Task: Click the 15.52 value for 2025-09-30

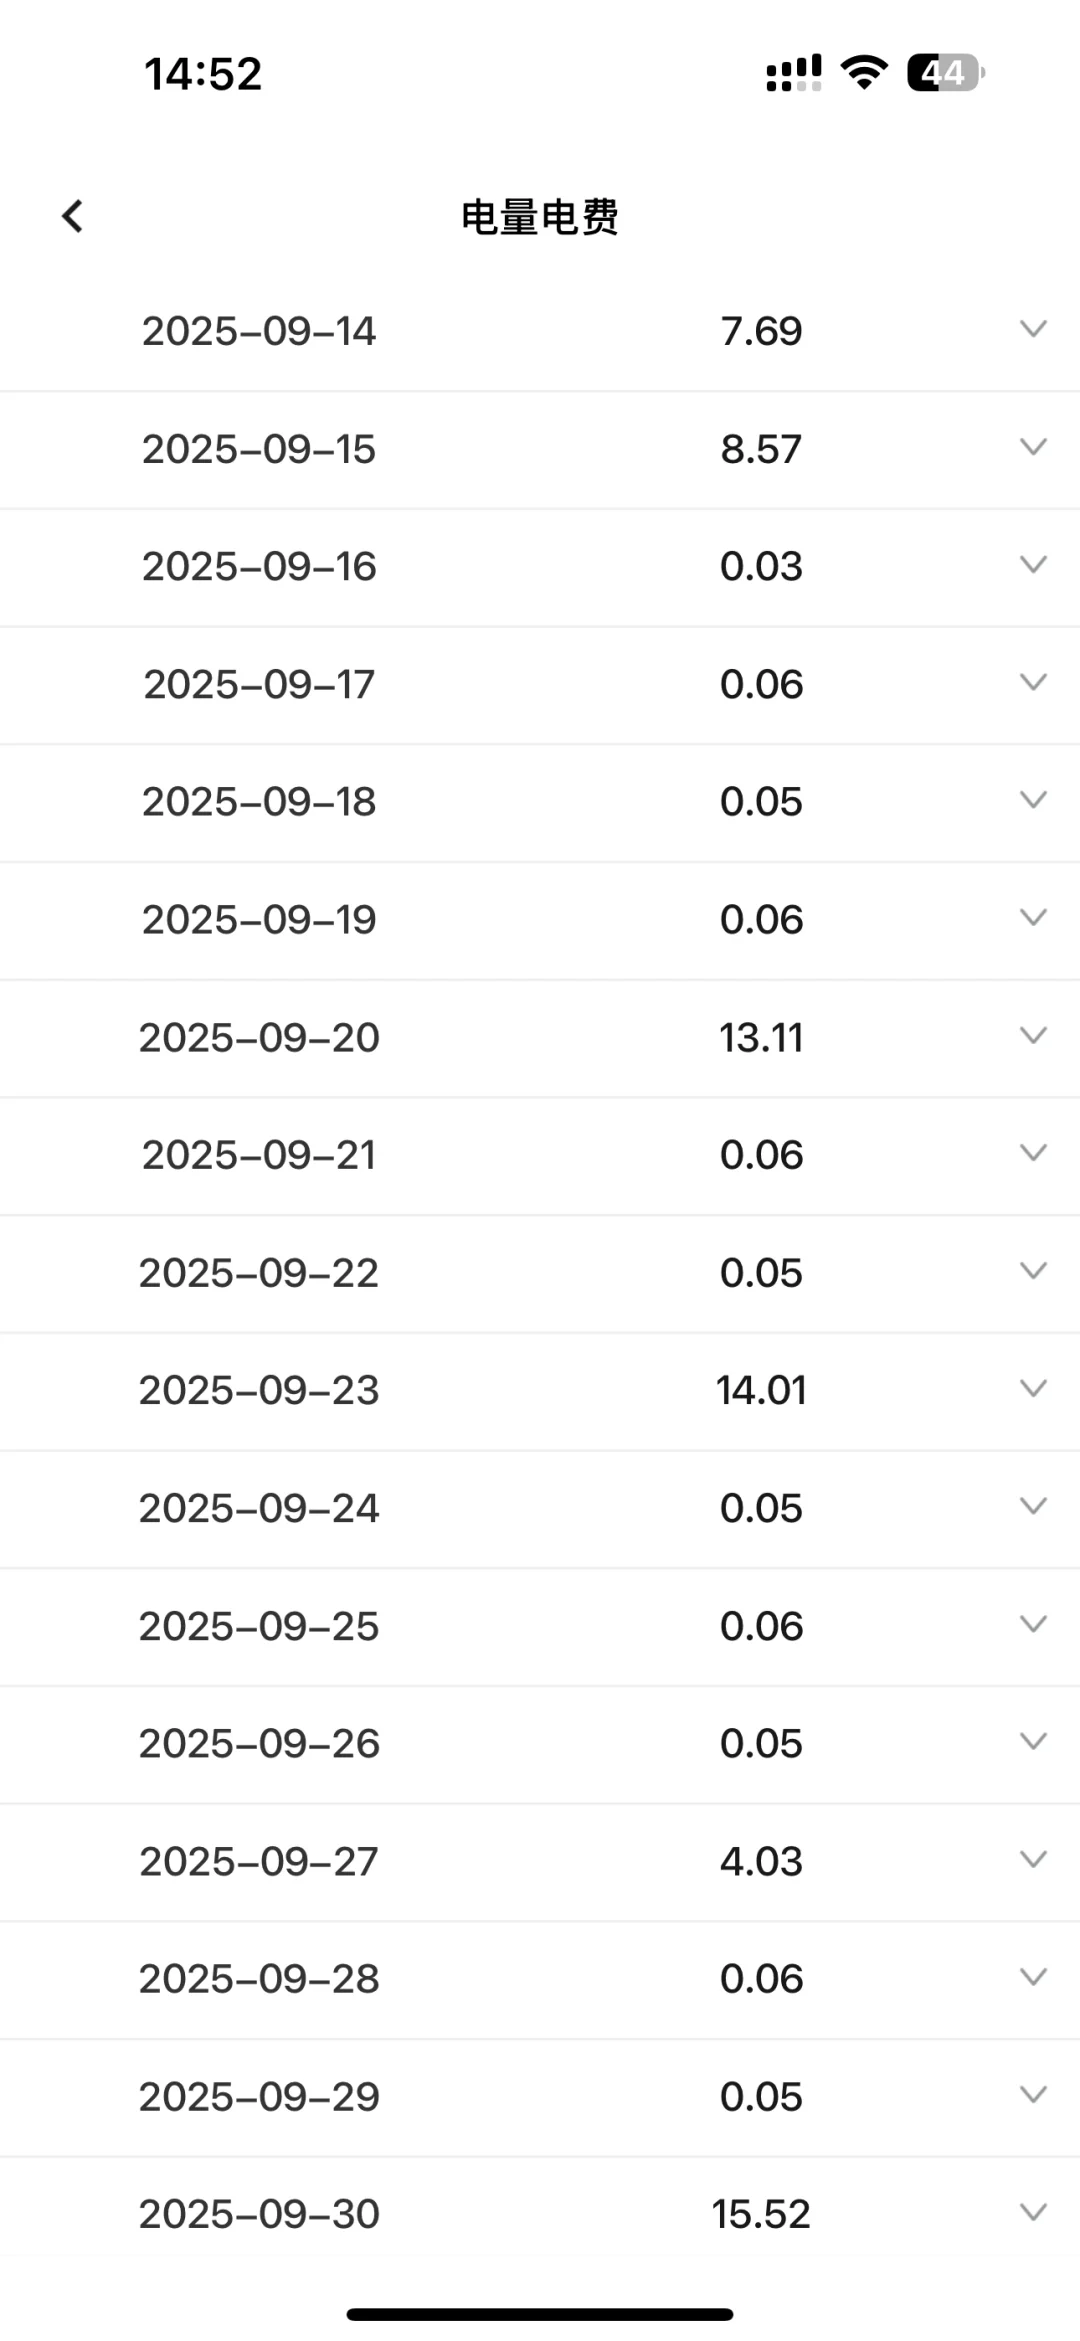Action: (x=761, y=2215)
